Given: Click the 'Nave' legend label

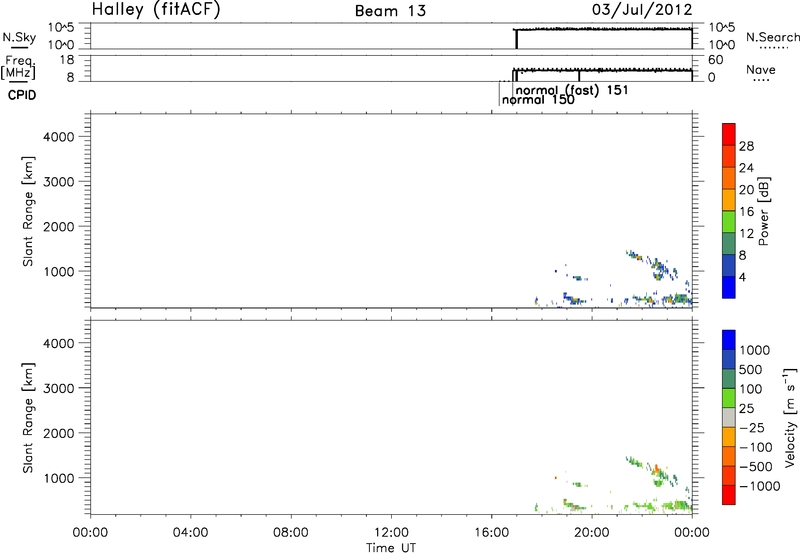Looking at the screenshot, I should 761,70.
